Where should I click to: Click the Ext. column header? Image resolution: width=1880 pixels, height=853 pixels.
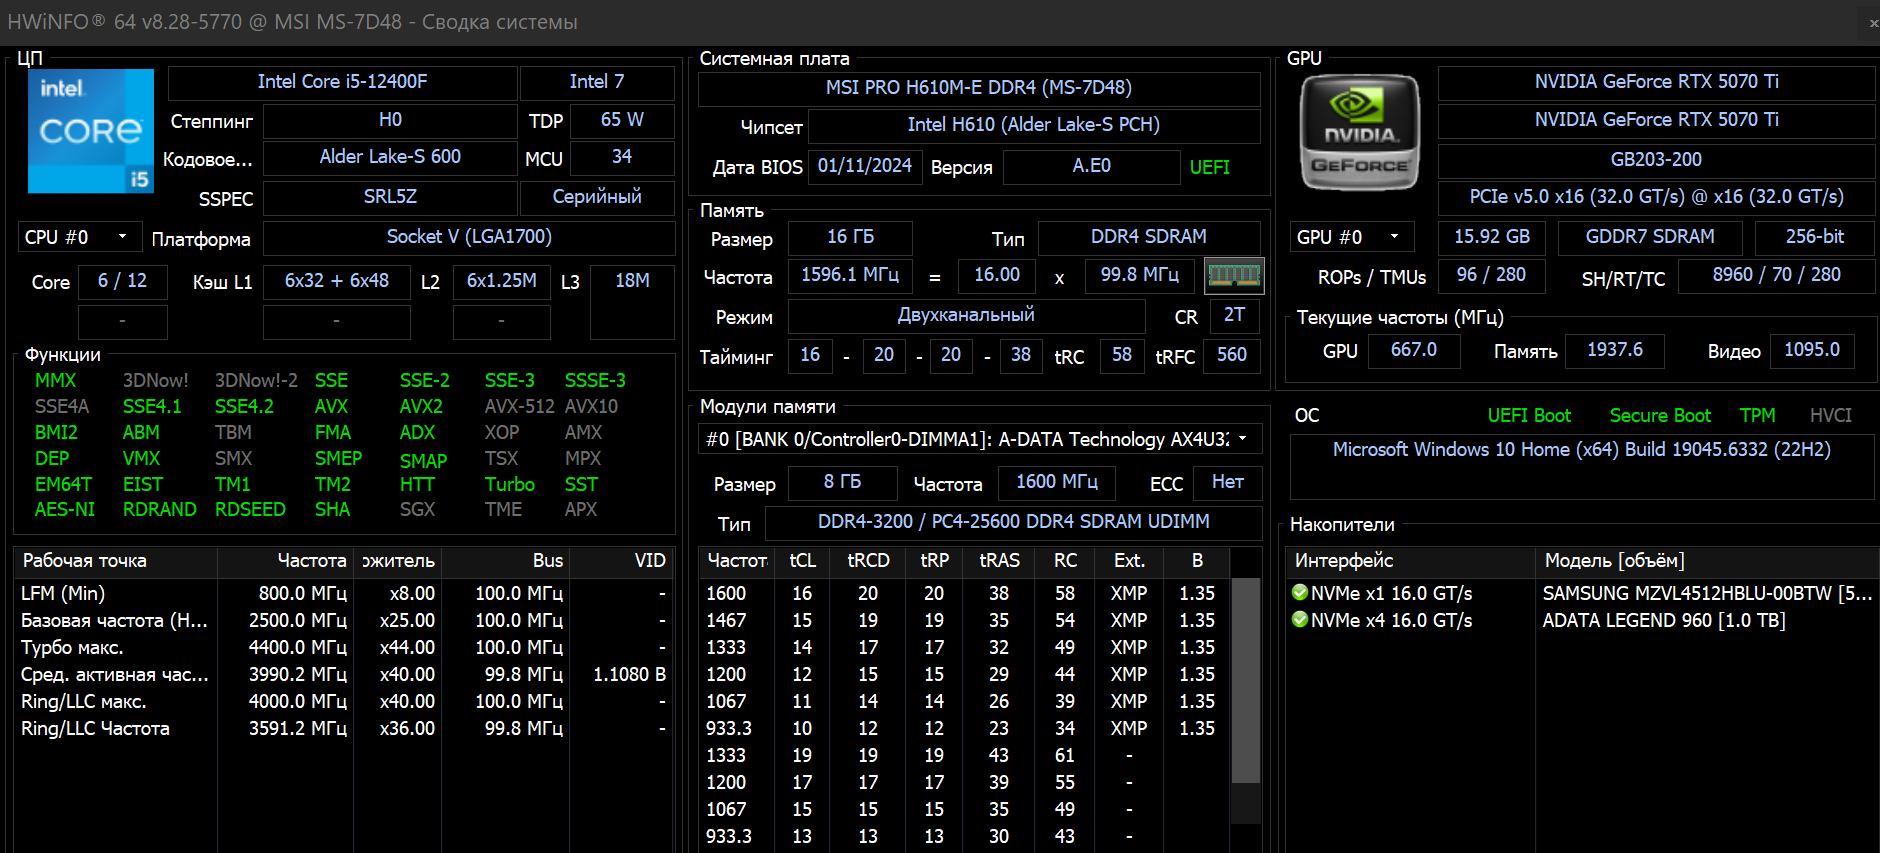tap(1130, 561)
